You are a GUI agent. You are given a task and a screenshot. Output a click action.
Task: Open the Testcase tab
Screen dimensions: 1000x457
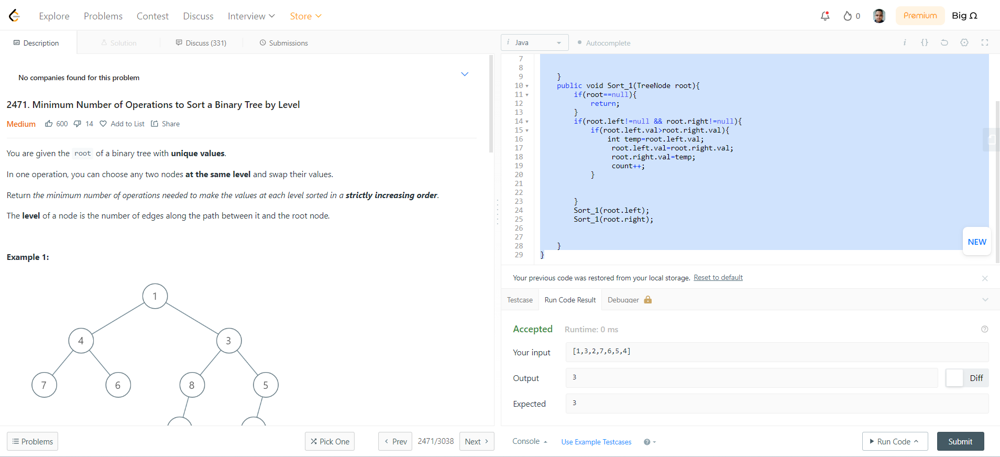point(520,300)
